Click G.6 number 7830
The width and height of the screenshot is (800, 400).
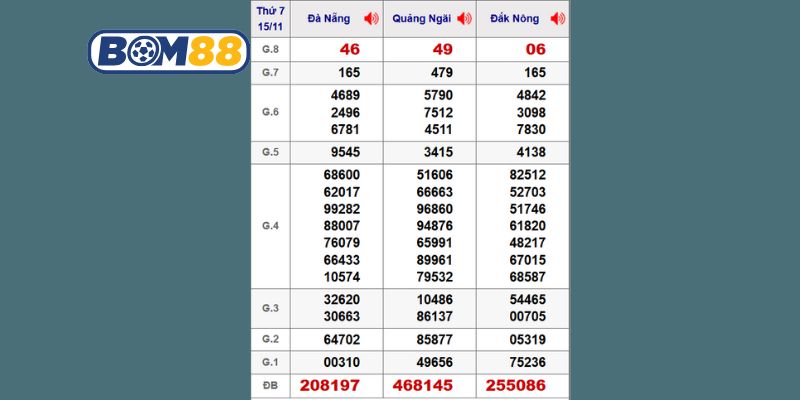[x=531, y=129]
